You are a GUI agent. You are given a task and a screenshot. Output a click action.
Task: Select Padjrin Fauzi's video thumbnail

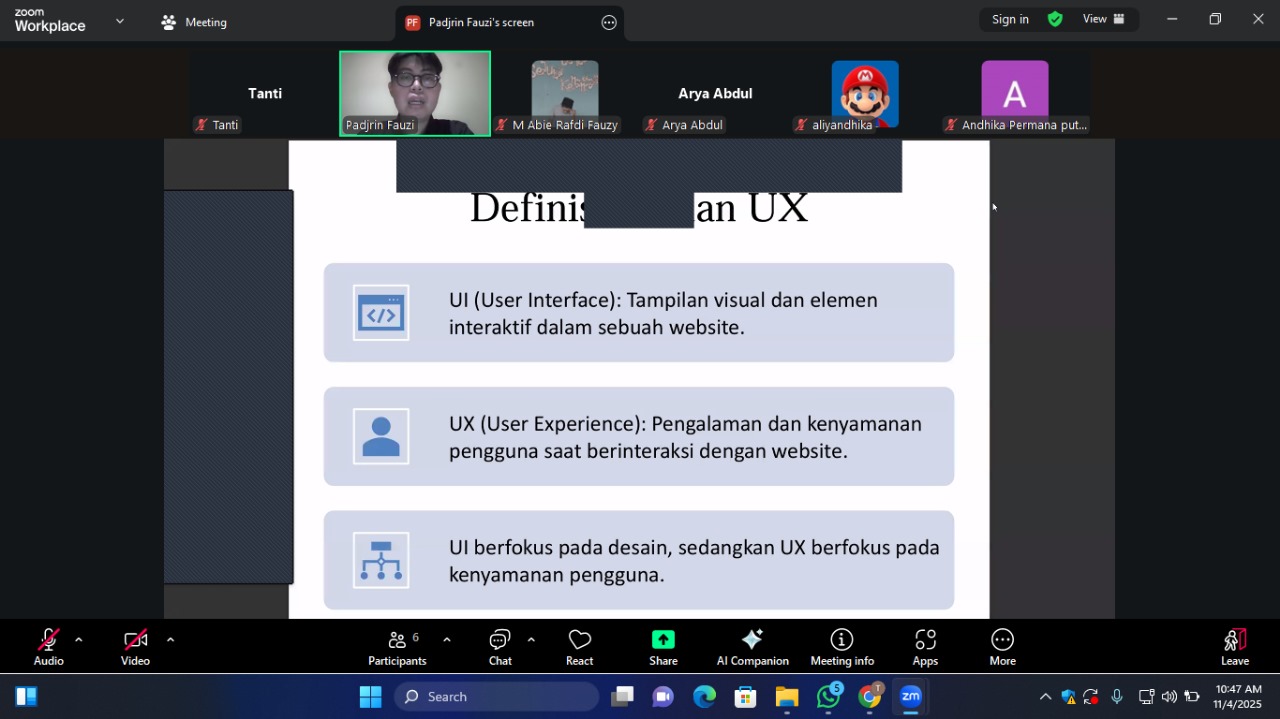point(415,93)
